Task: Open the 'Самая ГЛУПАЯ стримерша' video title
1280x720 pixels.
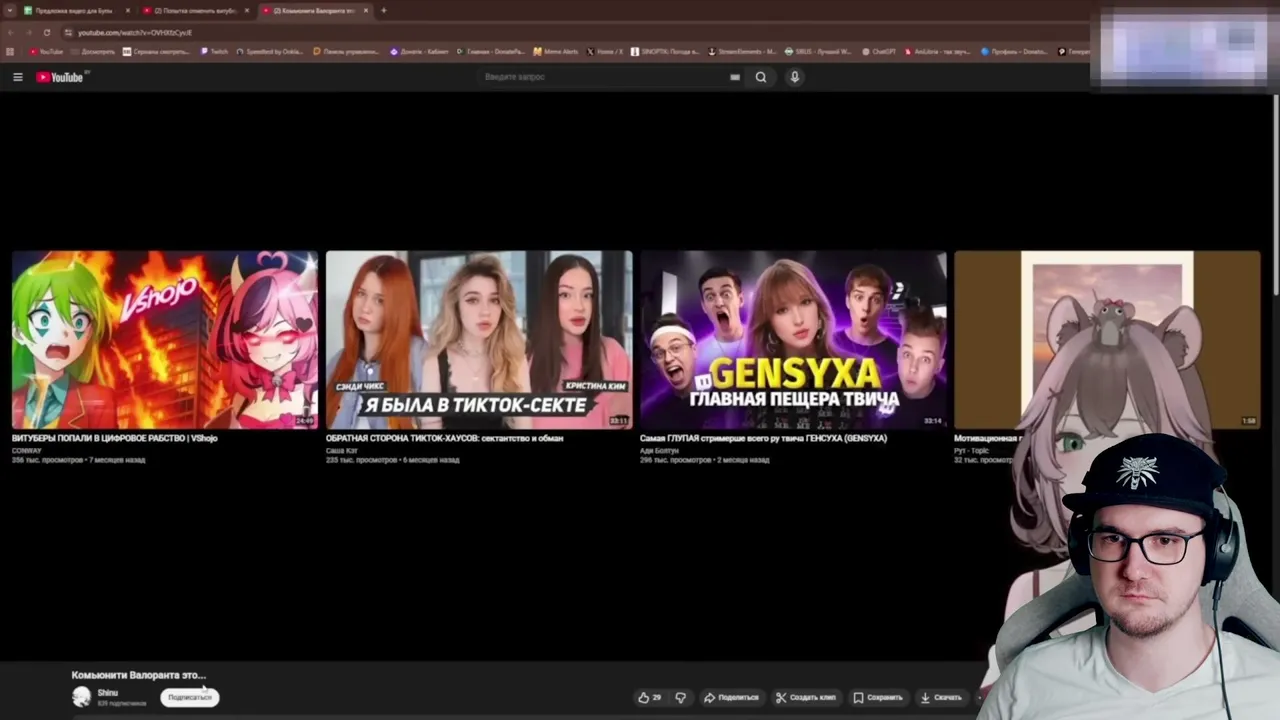Action: (763, 438)
